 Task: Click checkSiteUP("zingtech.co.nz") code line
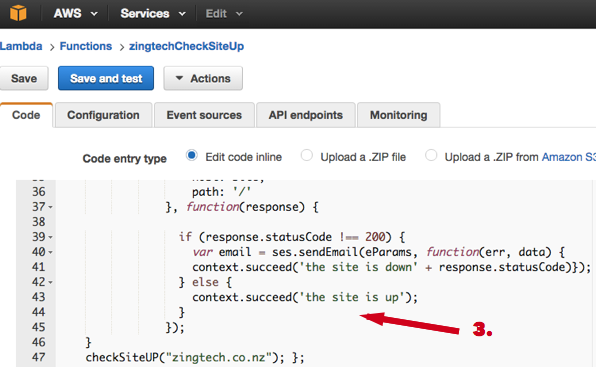click(195, 358)
